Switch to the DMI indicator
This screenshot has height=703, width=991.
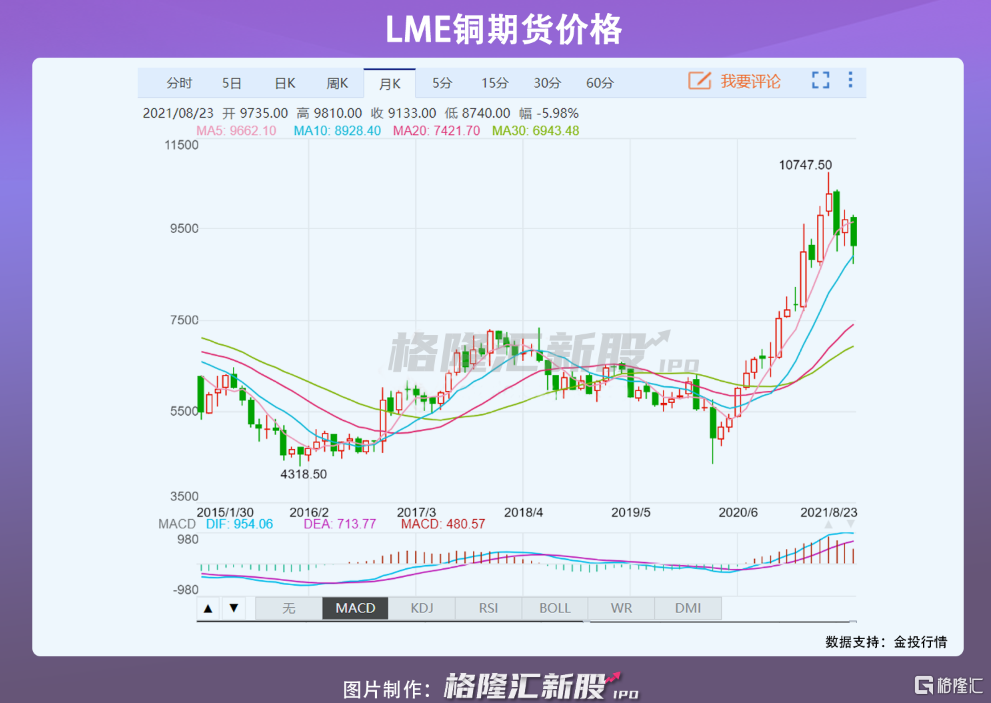click(687, 608)
